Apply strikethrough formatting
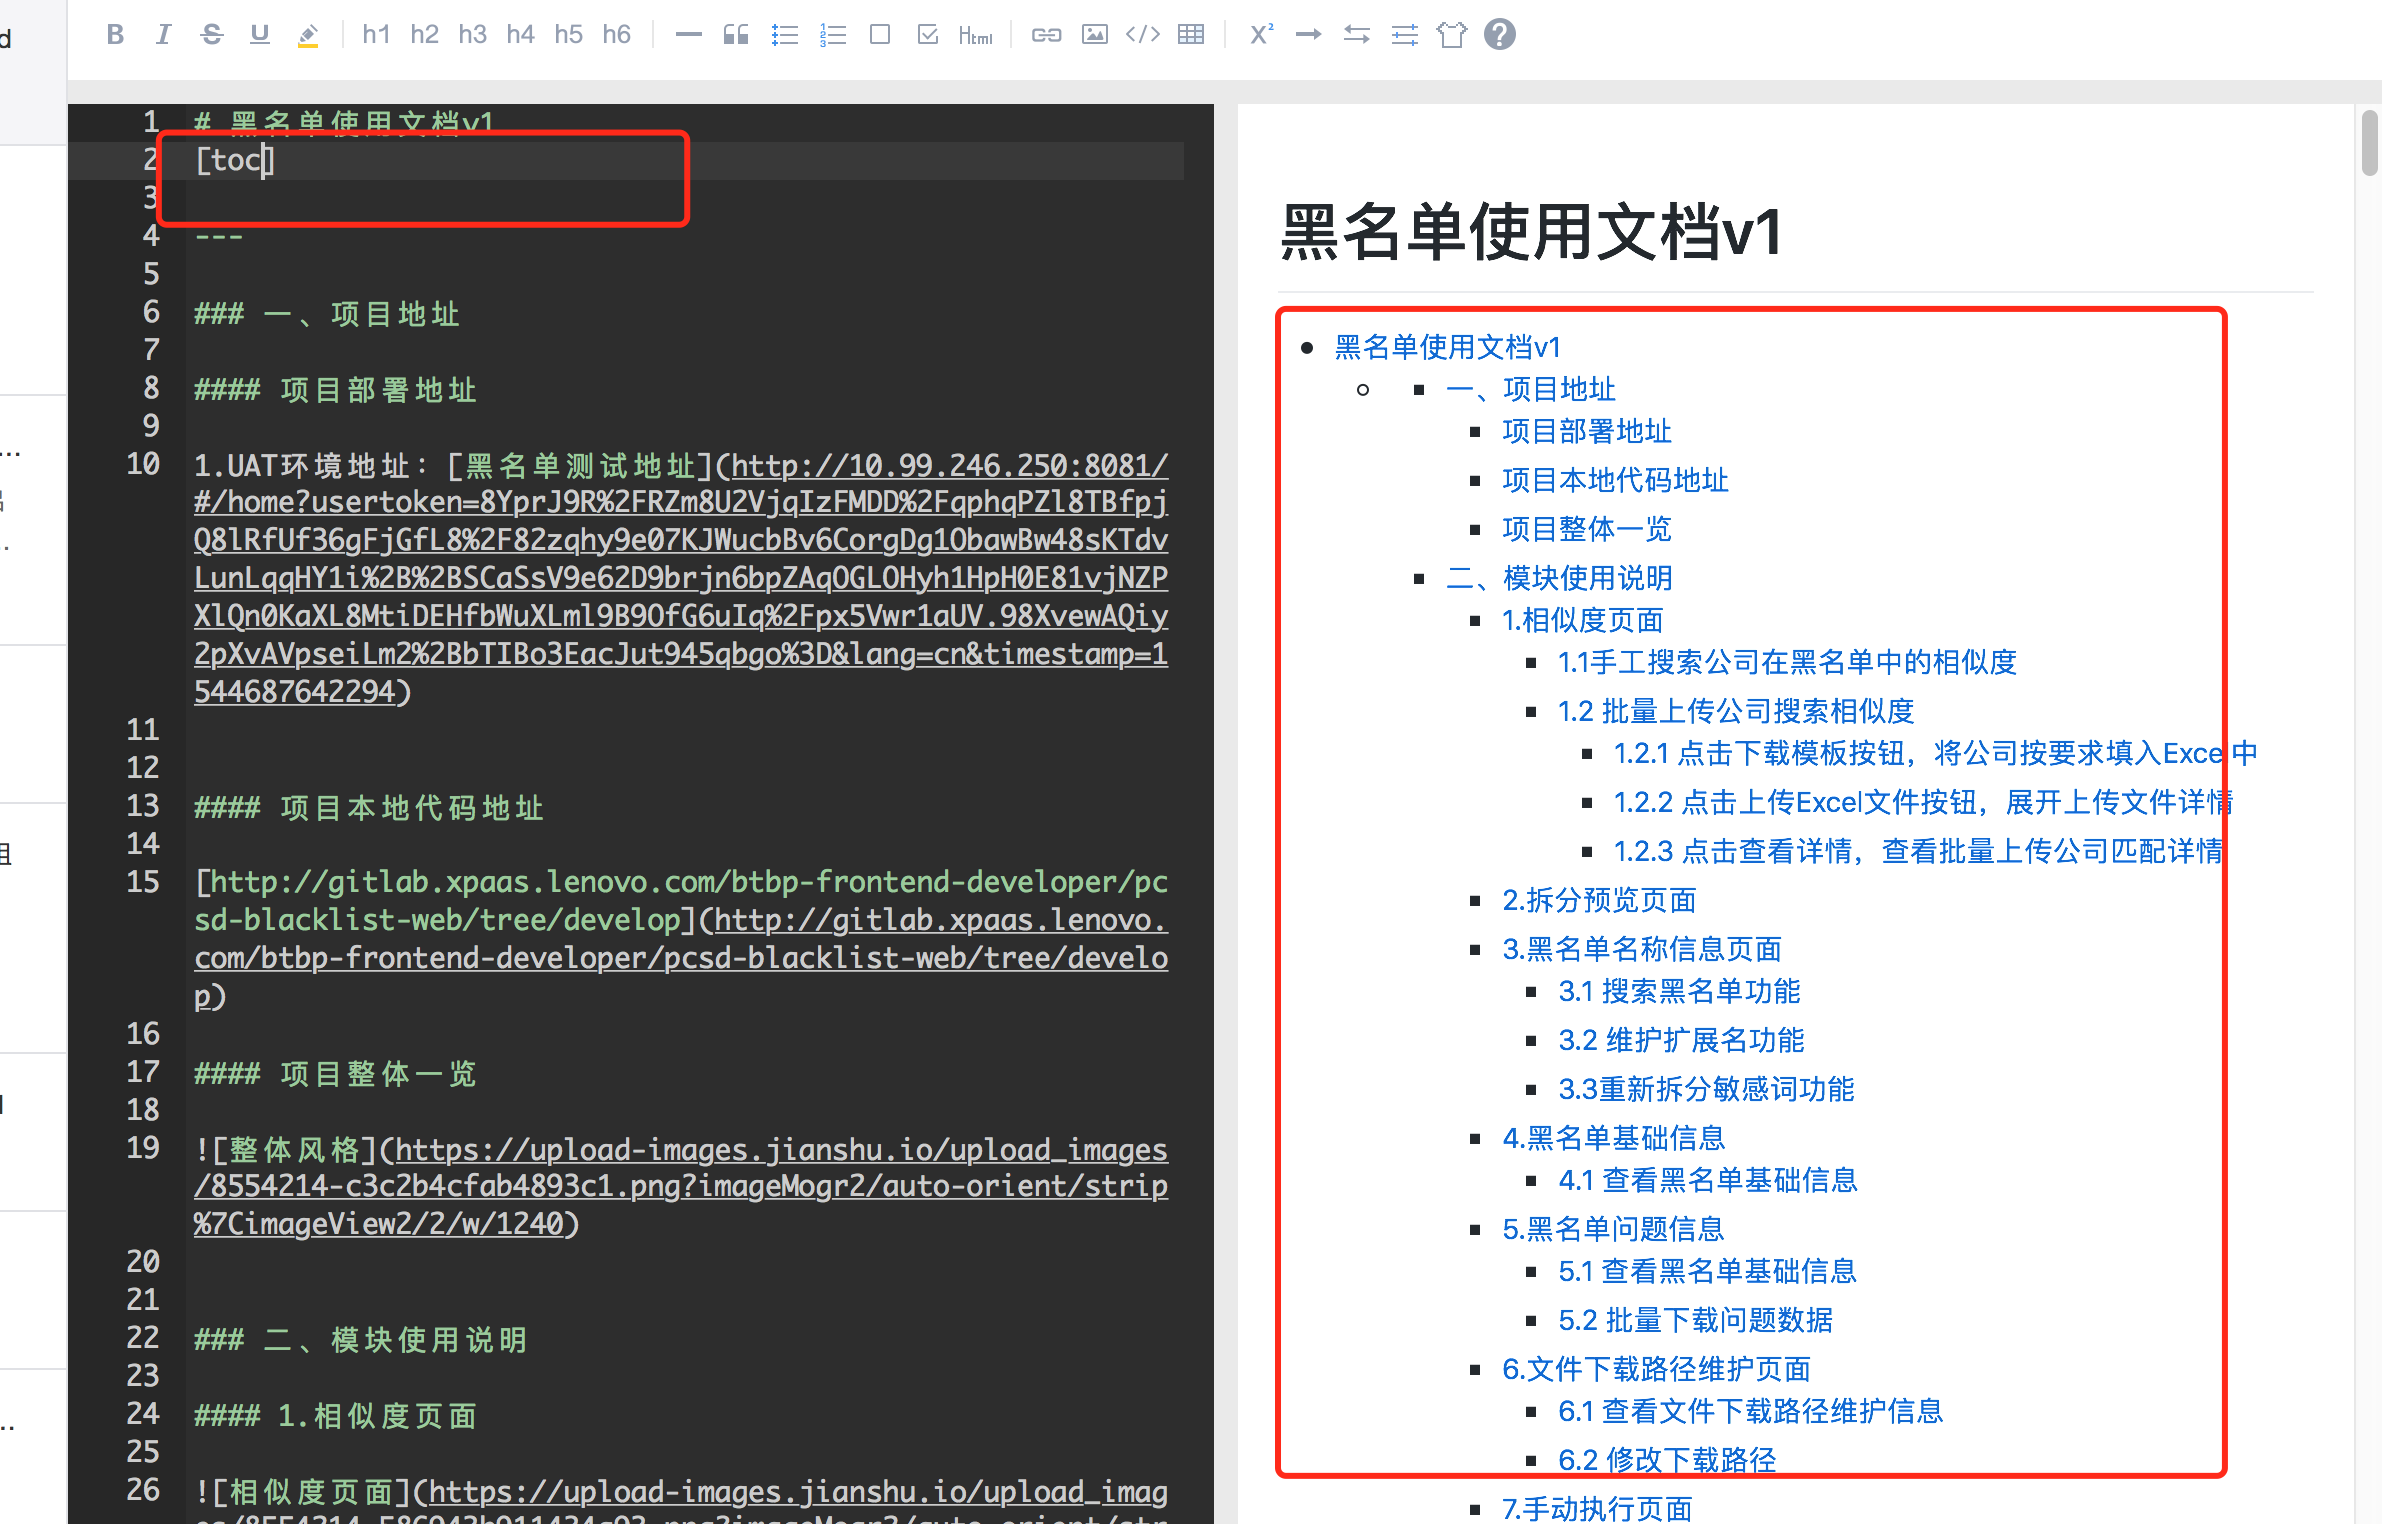 [211, 35]
